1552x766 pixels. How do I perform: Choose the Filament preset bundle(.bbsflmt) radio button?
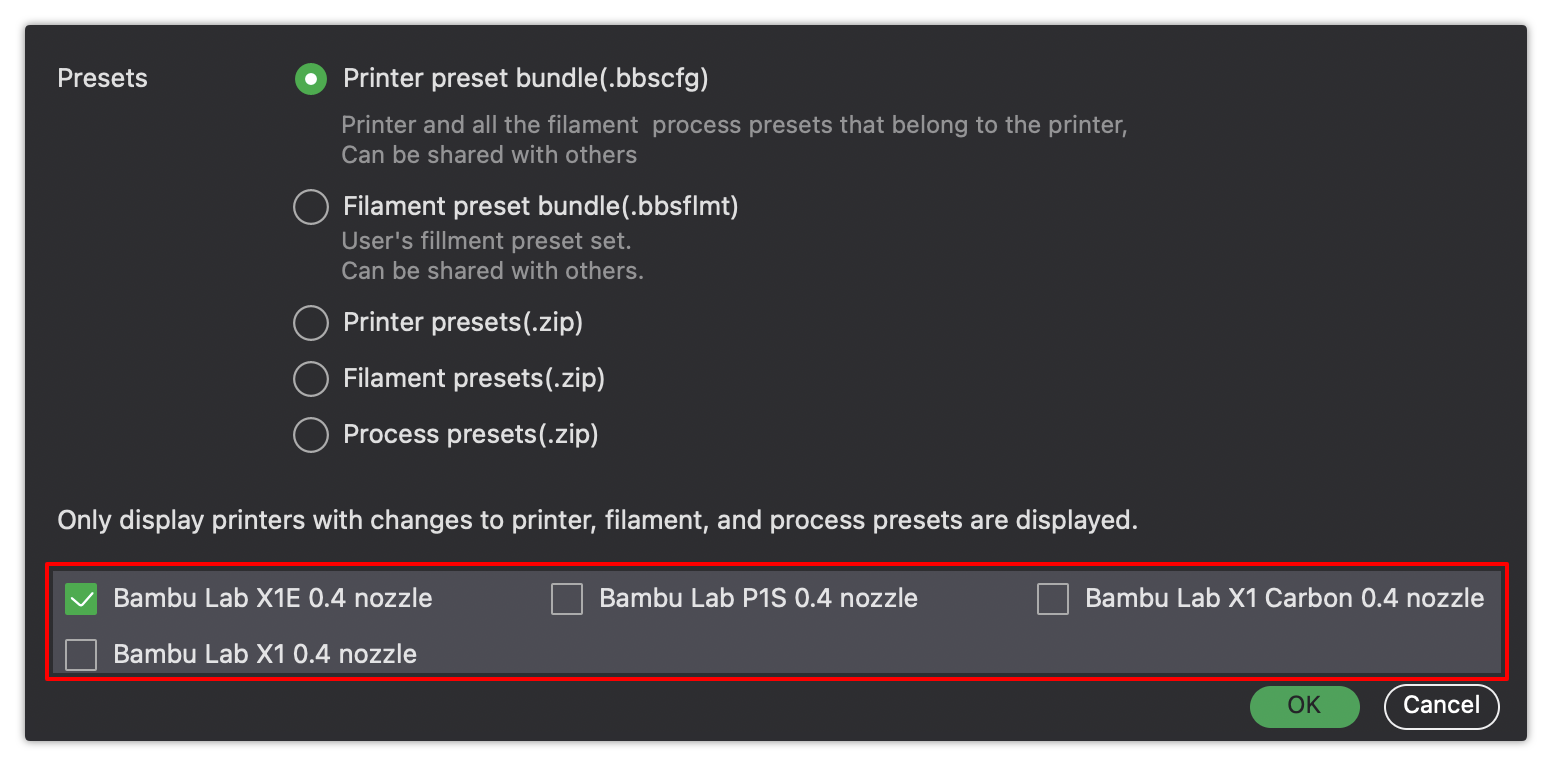click(x=311, y=207)
